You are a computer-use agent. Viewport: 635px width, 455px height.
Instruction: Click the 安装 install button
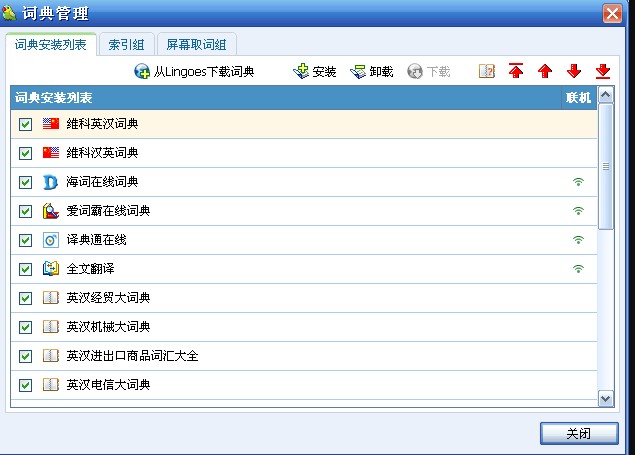click(315, 72)
